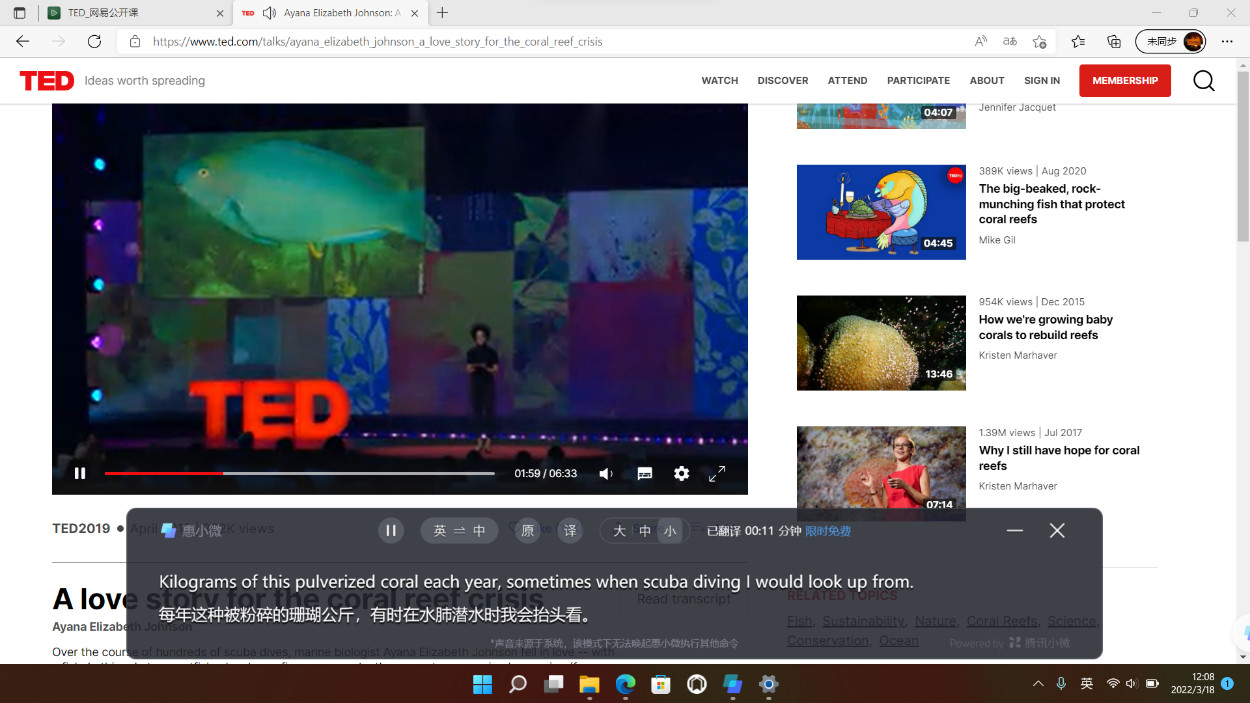Toggle video subtitles captions icon
Image resolution: width=1250 pixels, height=703 pixels.
(x=645, y=474)
